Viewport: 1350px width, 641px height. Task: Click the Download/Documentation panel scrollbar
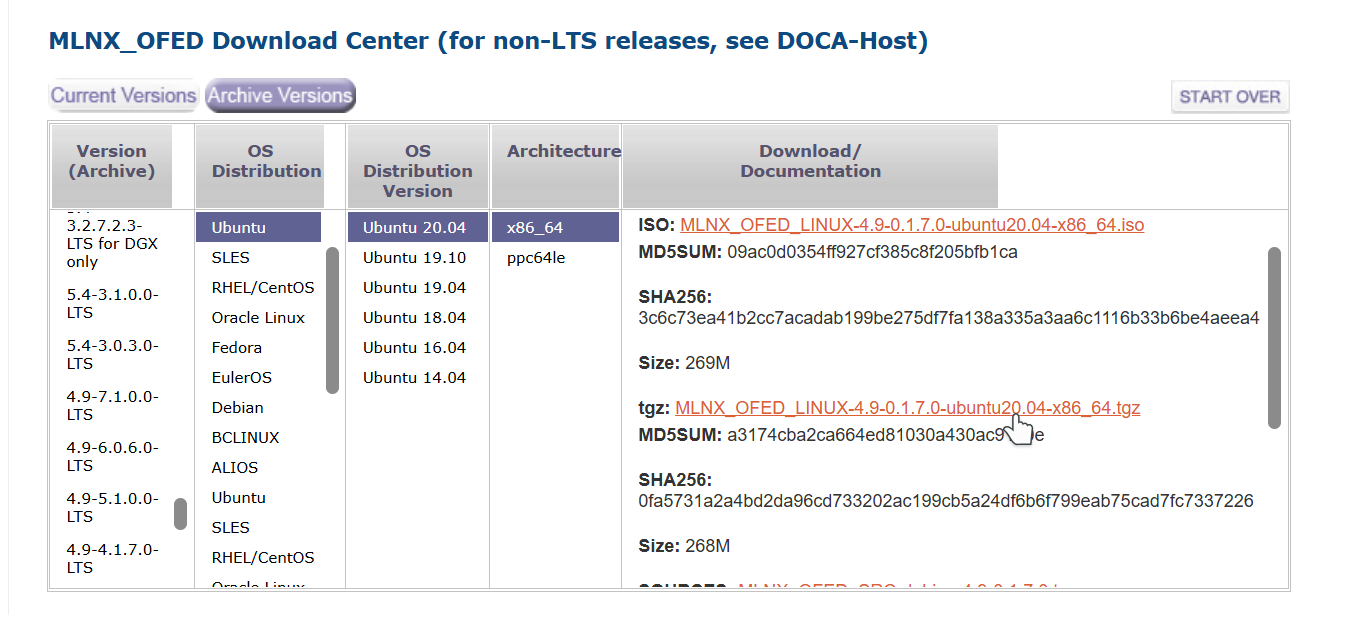pyautogui.click(x=1274, y=337)
